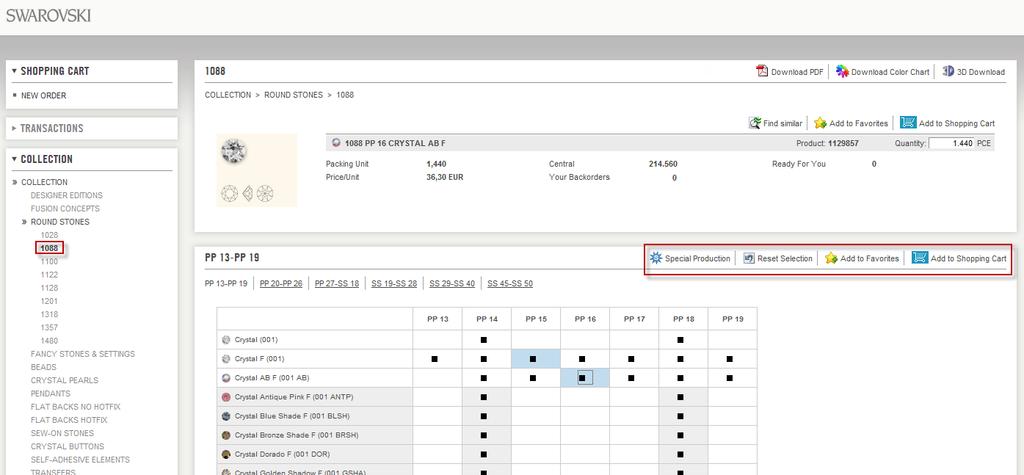Image resolution: width=1024 pixels, height=475 pixels.
Task: Toggle Crystal AB F PP 16 selected cell
Action: click(583, 378)
